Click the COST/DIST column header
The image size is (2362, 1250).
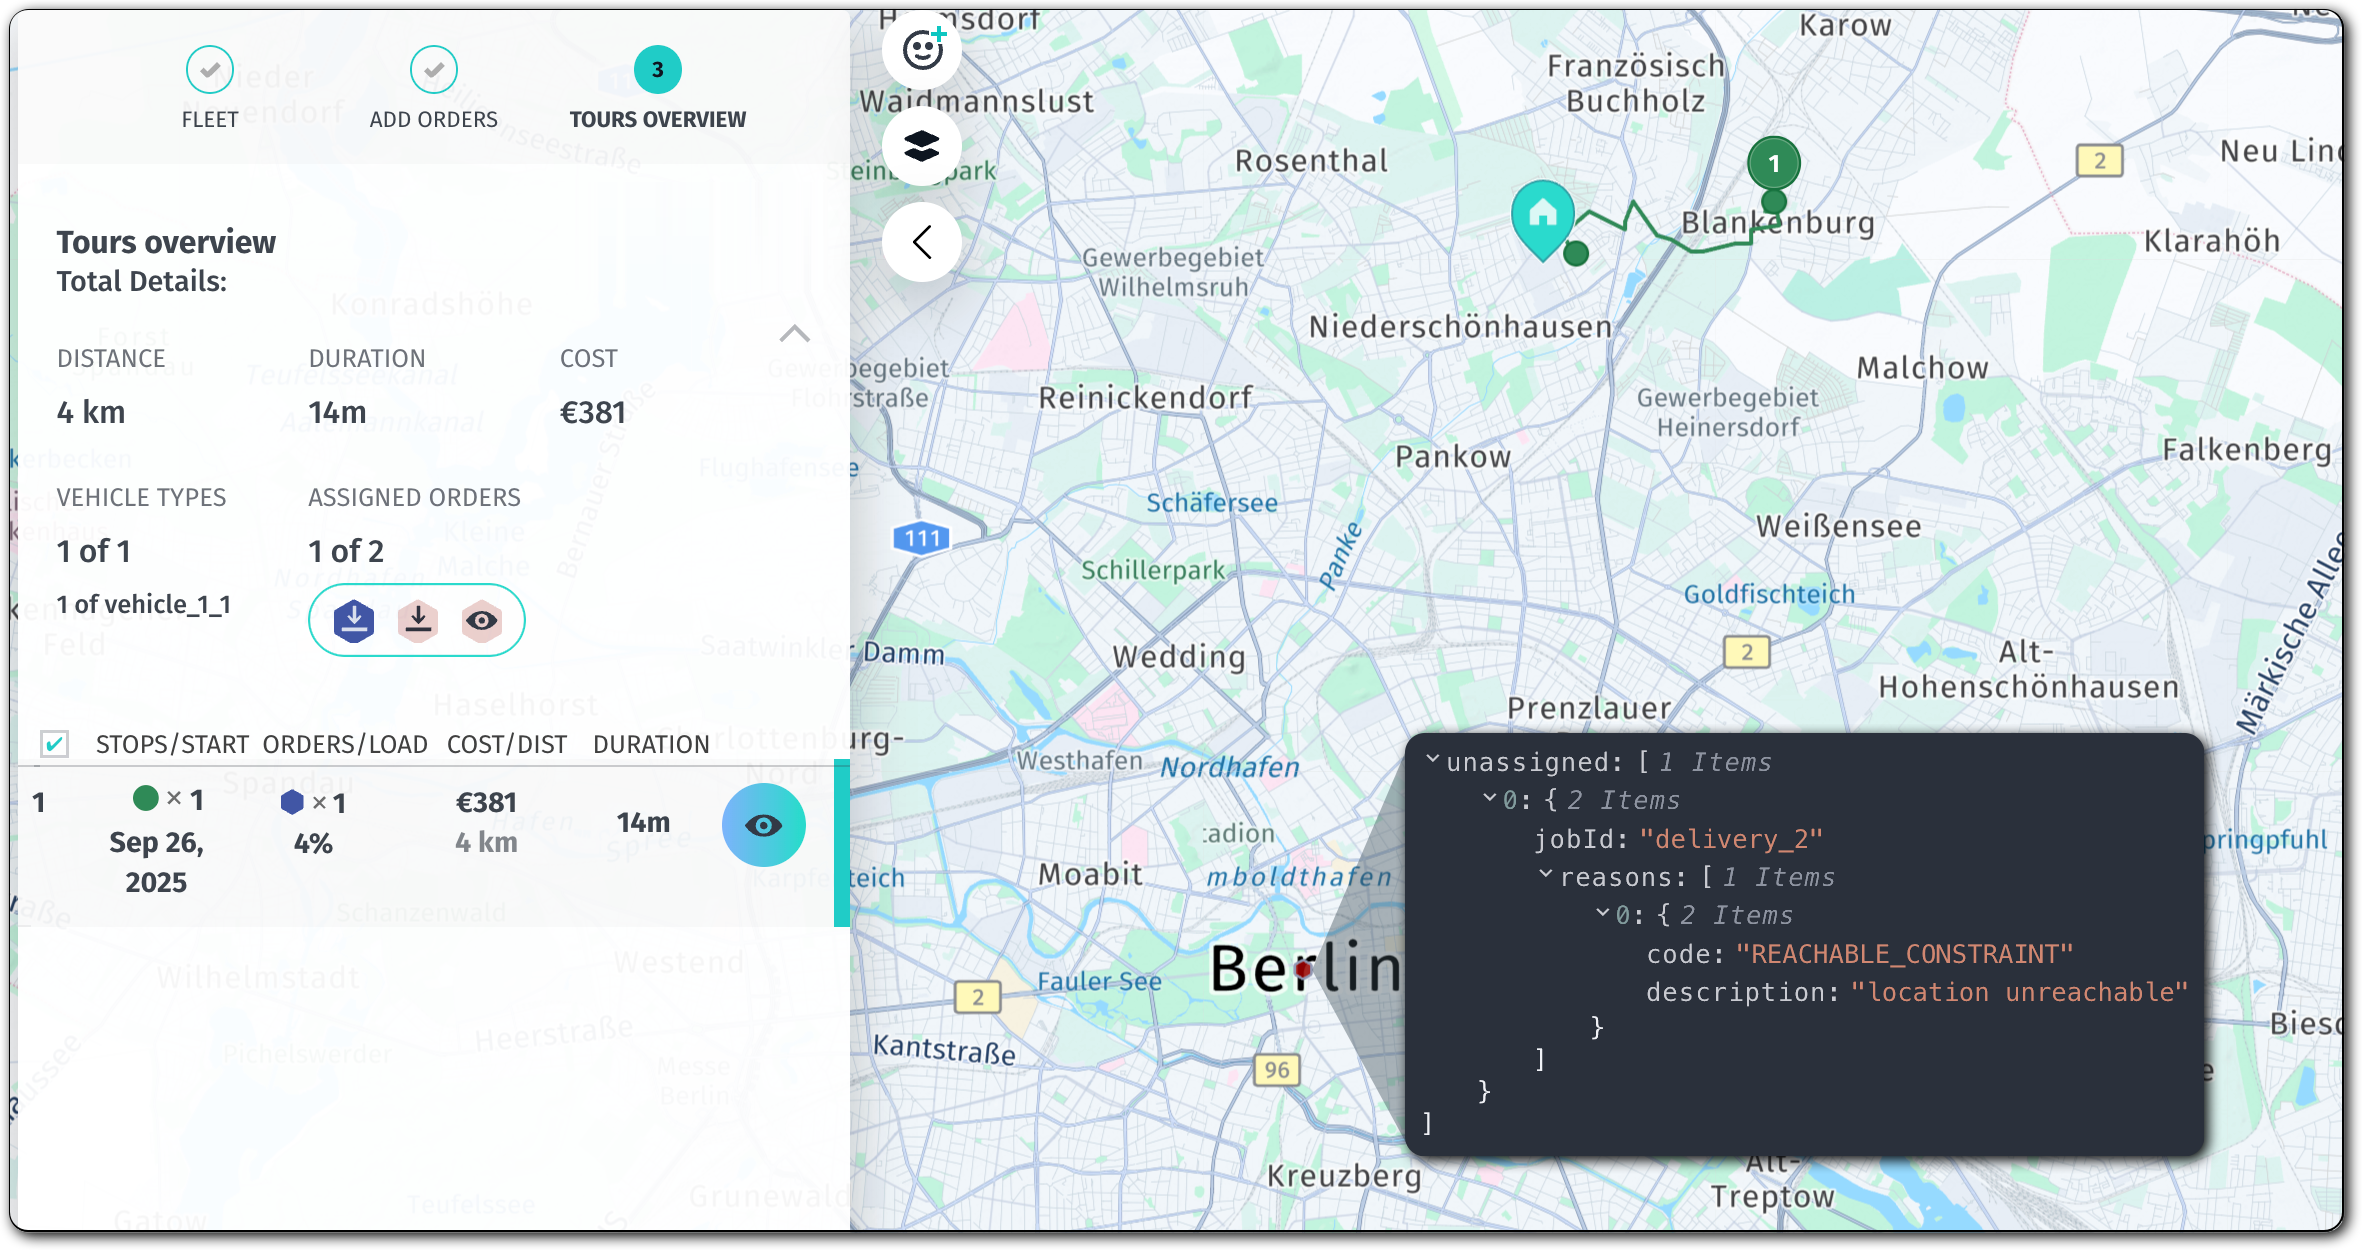507,744
